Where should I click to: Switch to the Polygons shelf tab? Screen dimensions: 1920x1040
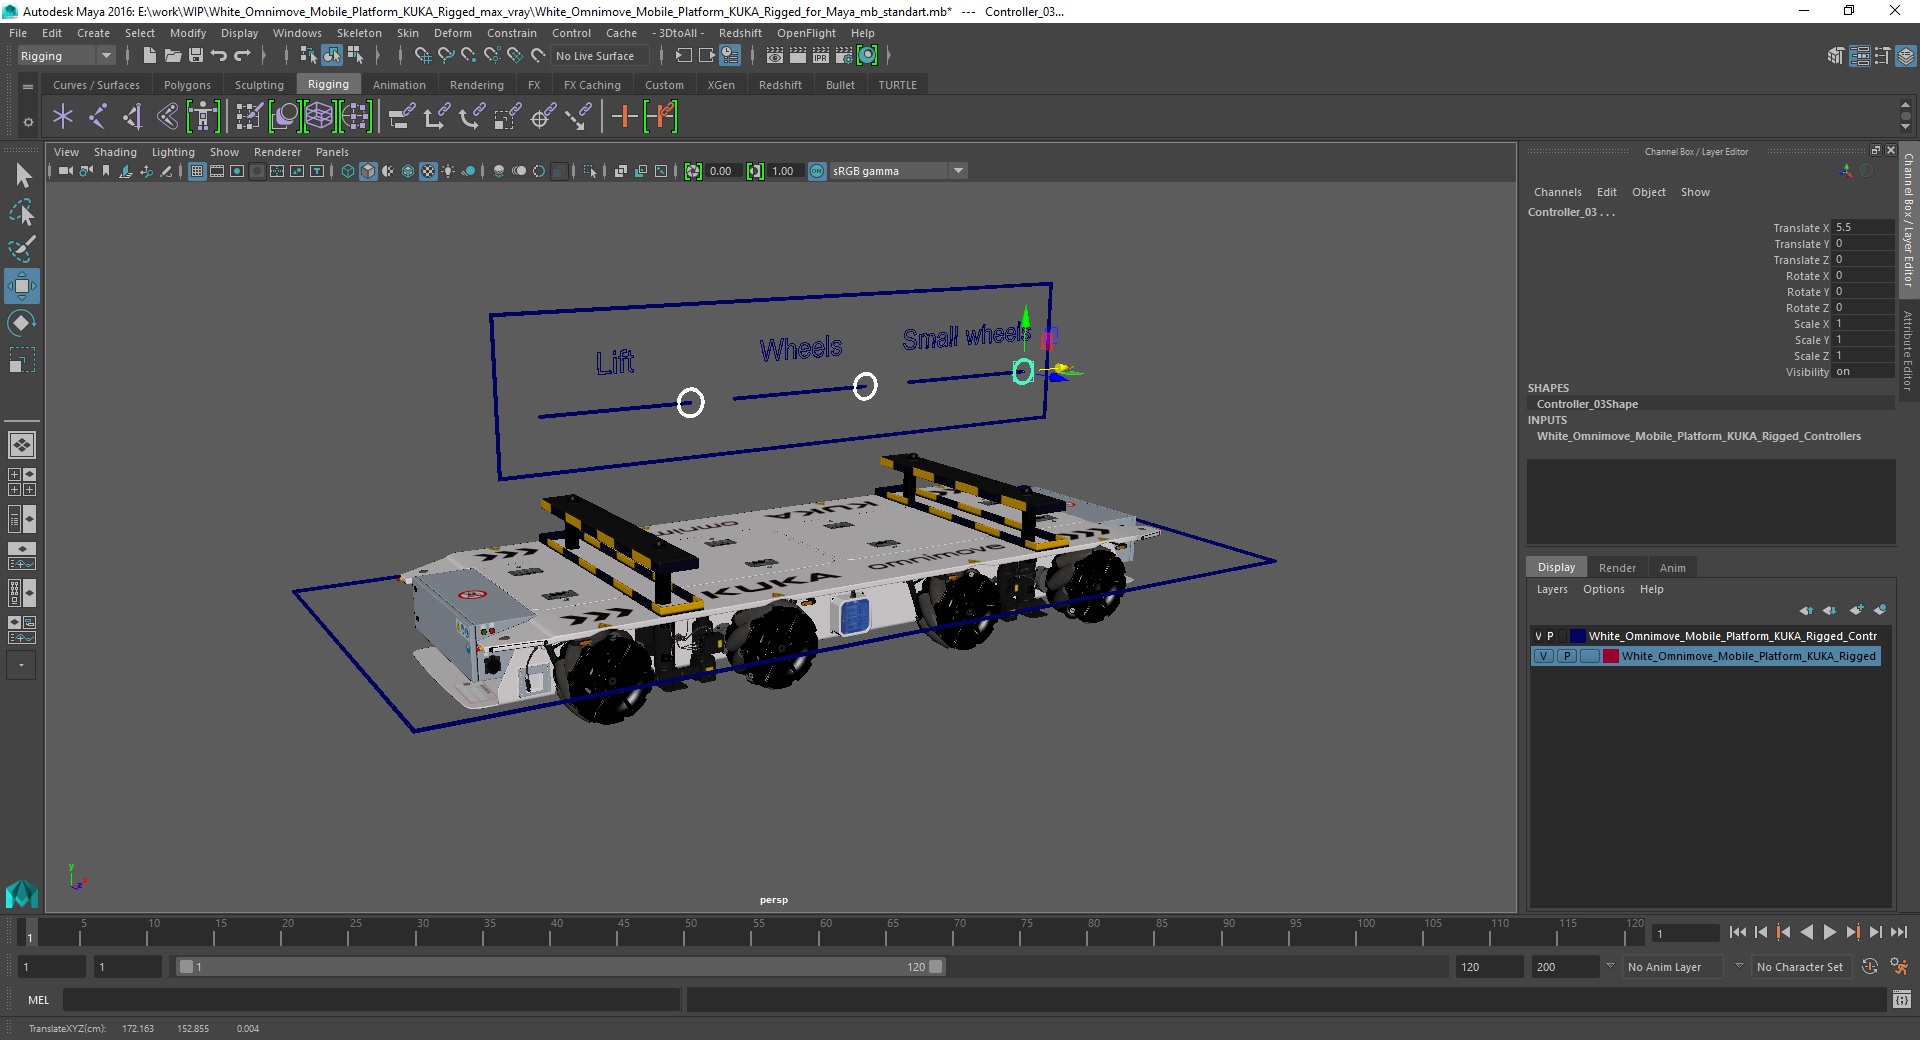pyautogui.click(x=187, y=85)
